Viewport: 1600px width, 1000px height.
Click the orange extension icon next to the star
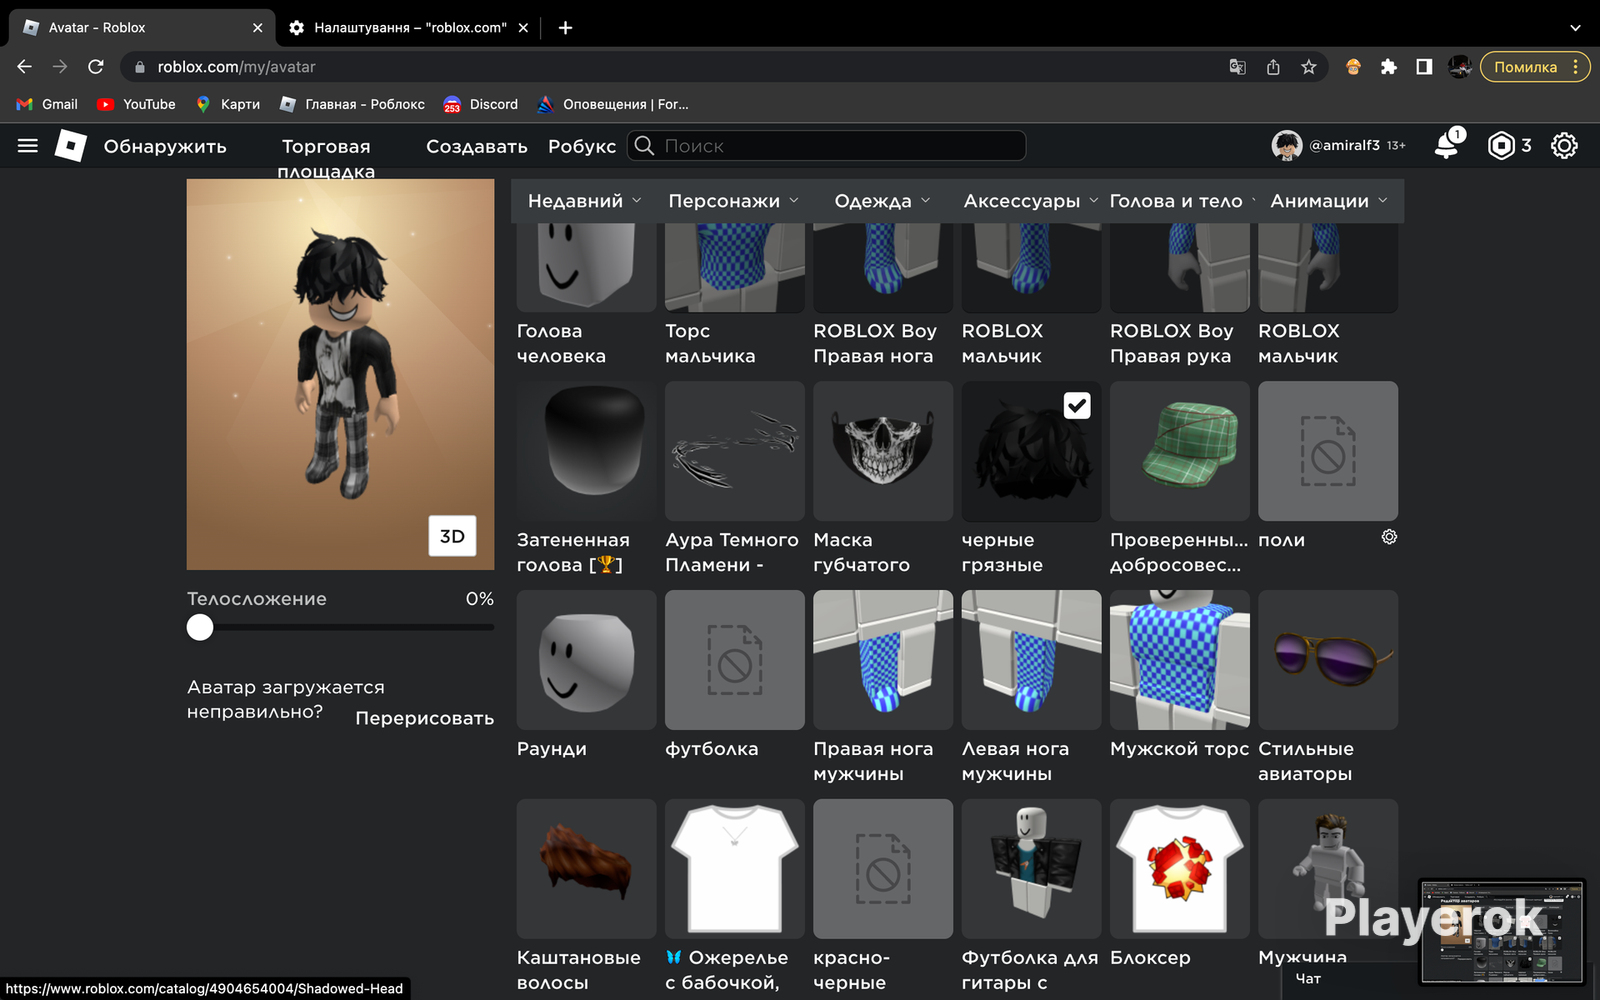click(1353, 67)
